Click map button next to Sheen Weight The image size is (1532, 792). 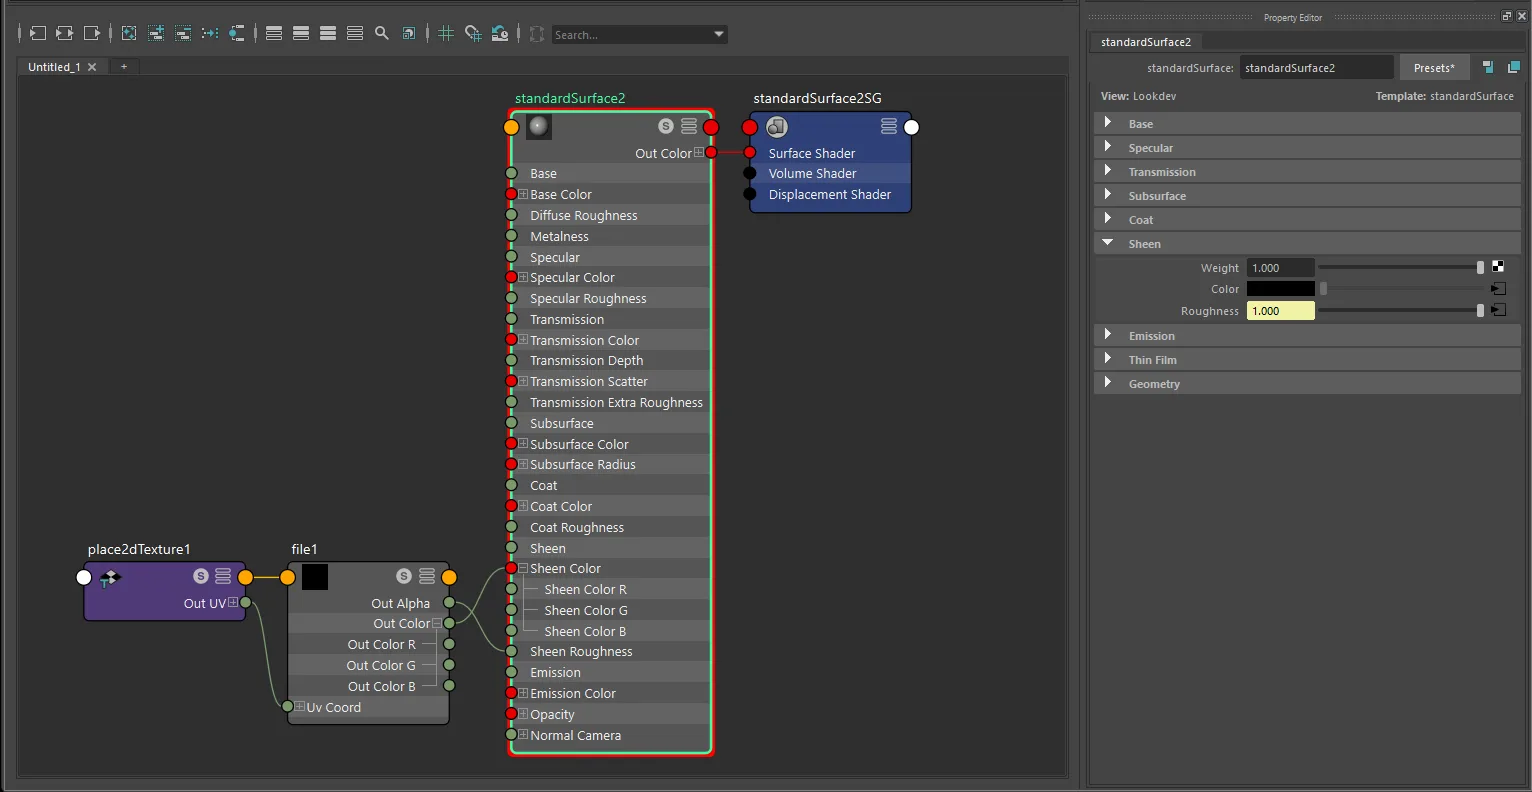coord(1498,267)
